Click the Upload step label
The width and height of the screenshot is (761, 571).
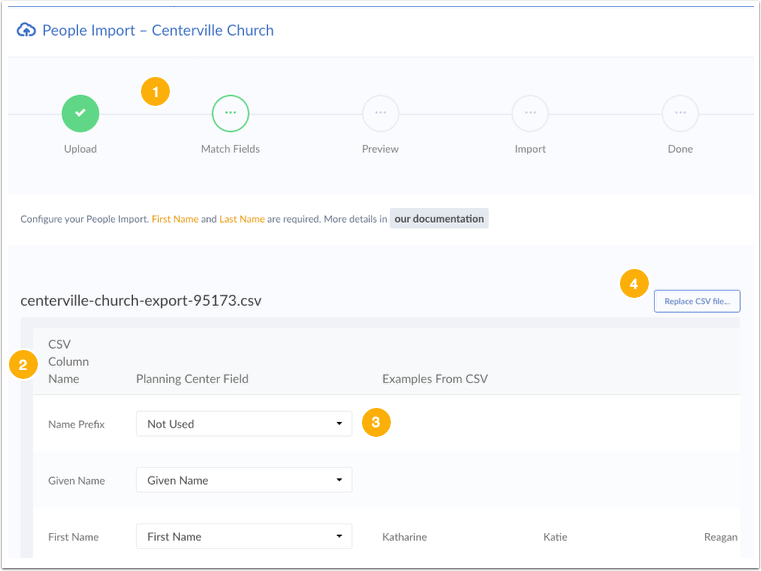81,149
